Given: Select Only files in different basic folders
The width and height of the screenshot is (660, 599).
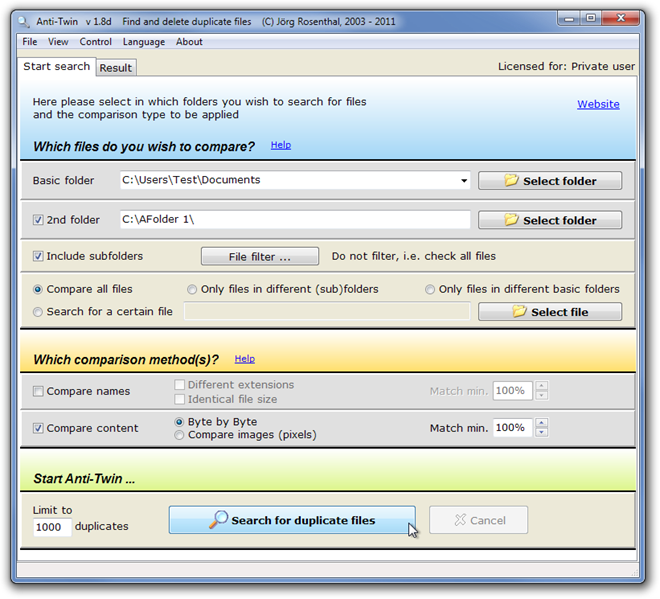Looking at the screenshot, I should pos(430,289).
